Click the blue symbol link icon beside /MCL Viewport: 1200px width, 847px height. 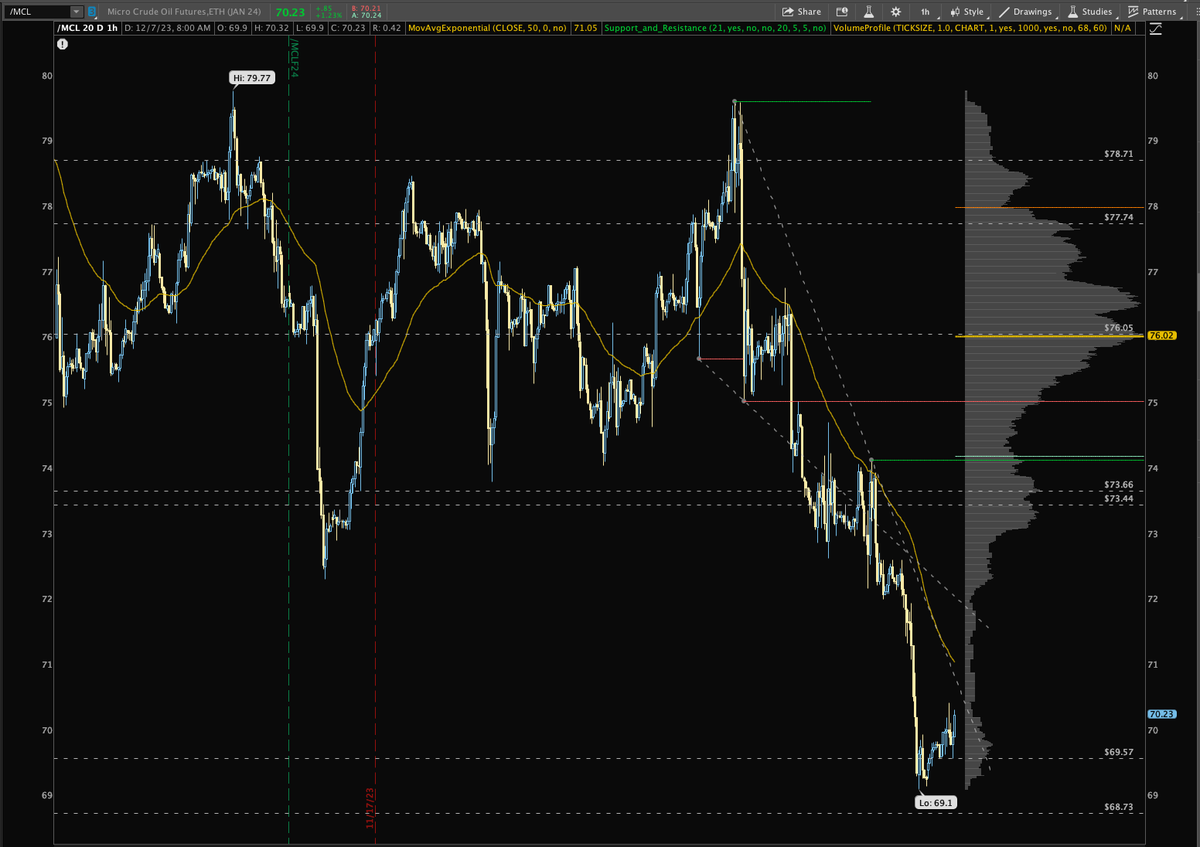(x=93, y=11)
